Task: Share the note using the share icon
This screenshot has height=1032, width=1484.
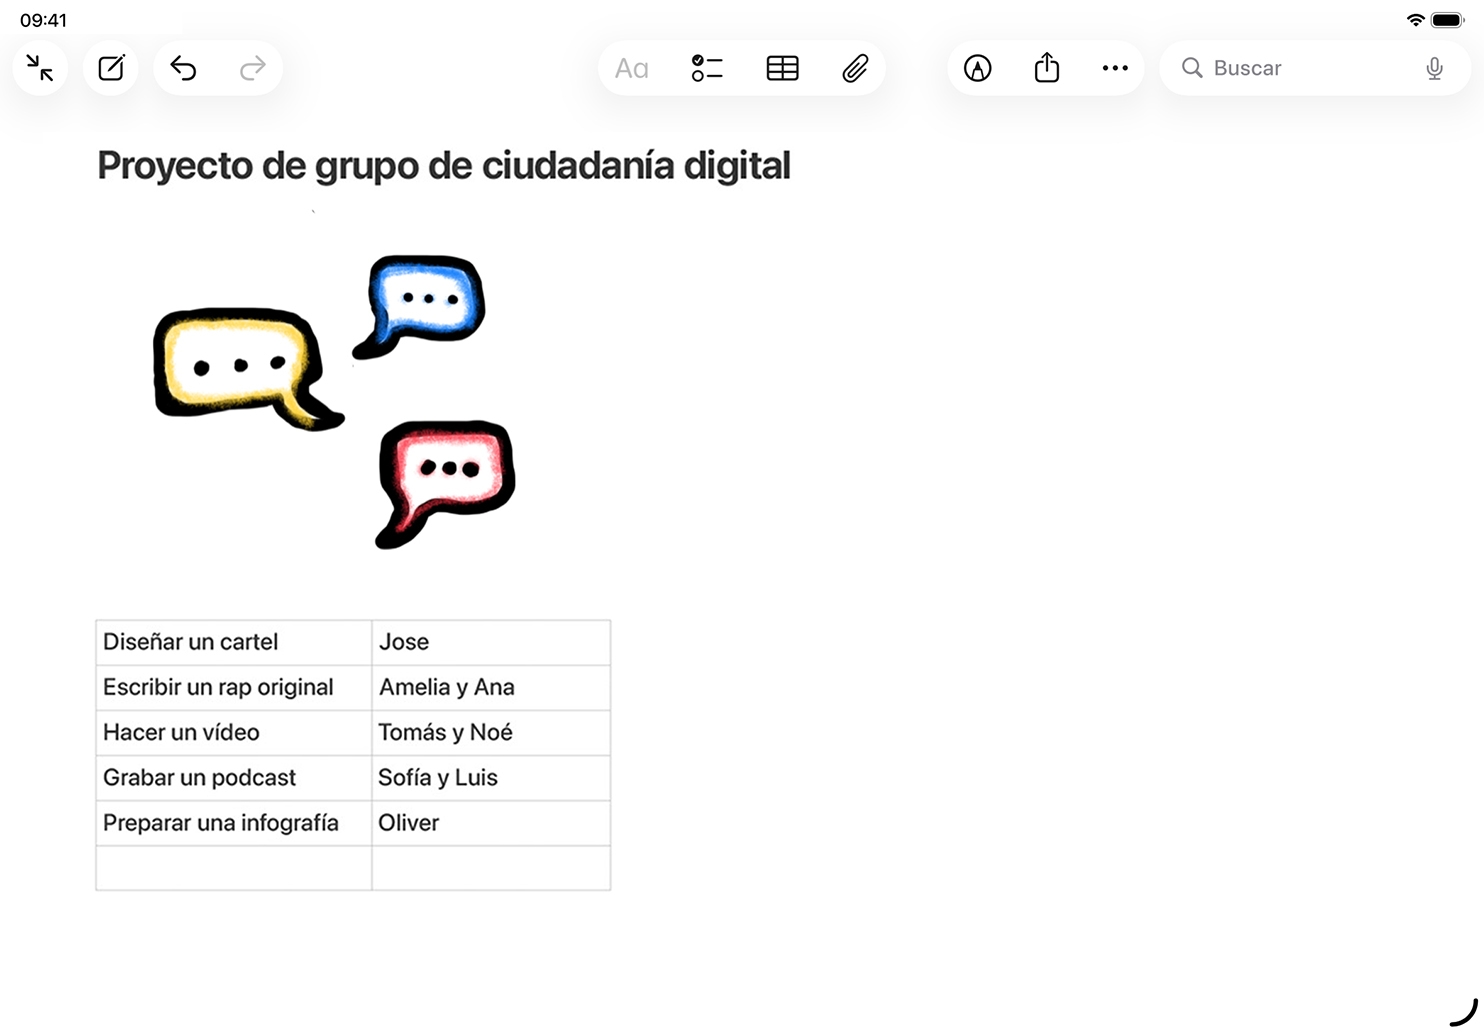Action: (1046, 68)
